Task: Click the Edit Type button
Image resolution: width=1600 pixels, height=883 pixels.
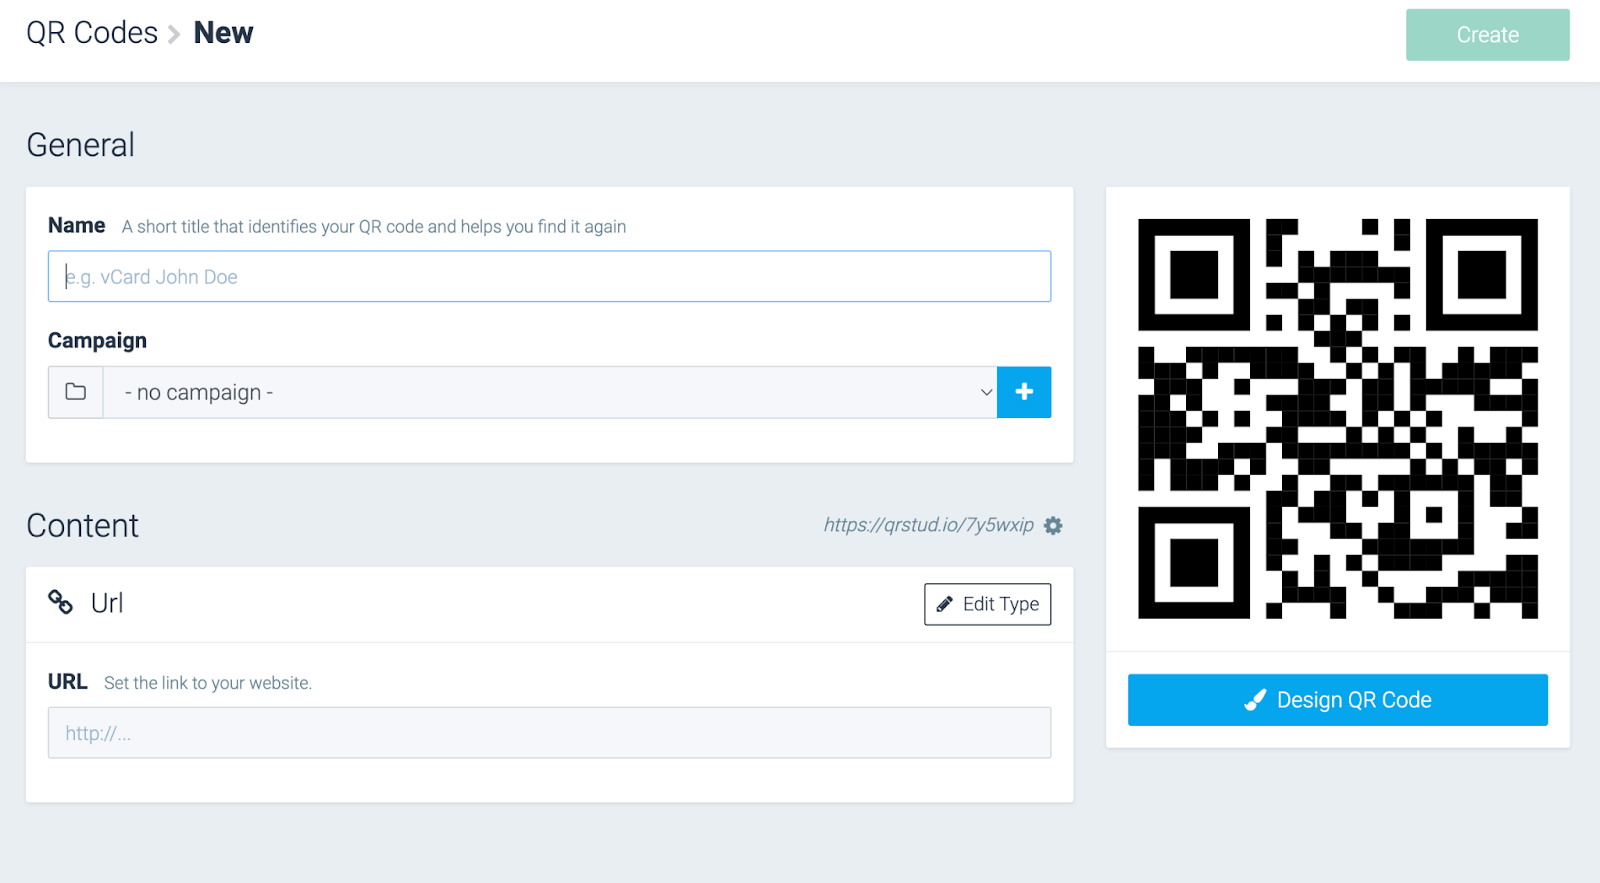Action: pos(987,604)
